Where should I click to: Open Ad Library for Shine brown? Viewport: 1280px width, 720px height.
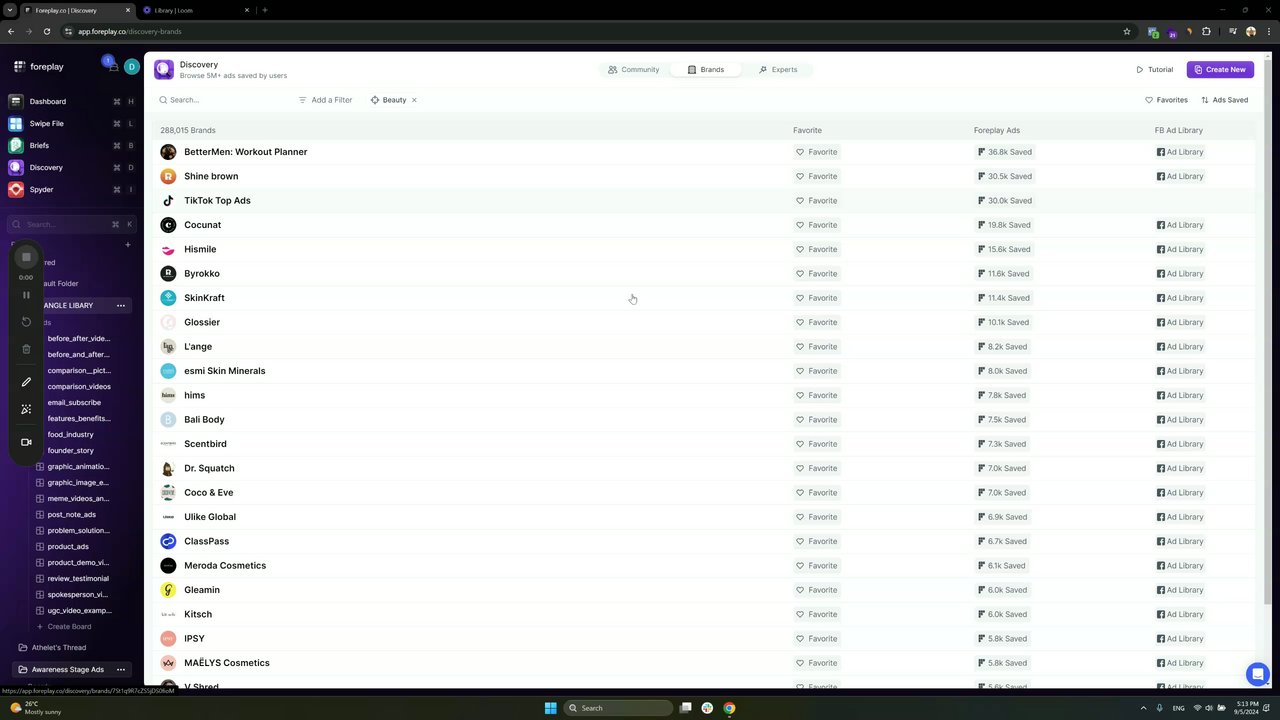(1180, 176)
